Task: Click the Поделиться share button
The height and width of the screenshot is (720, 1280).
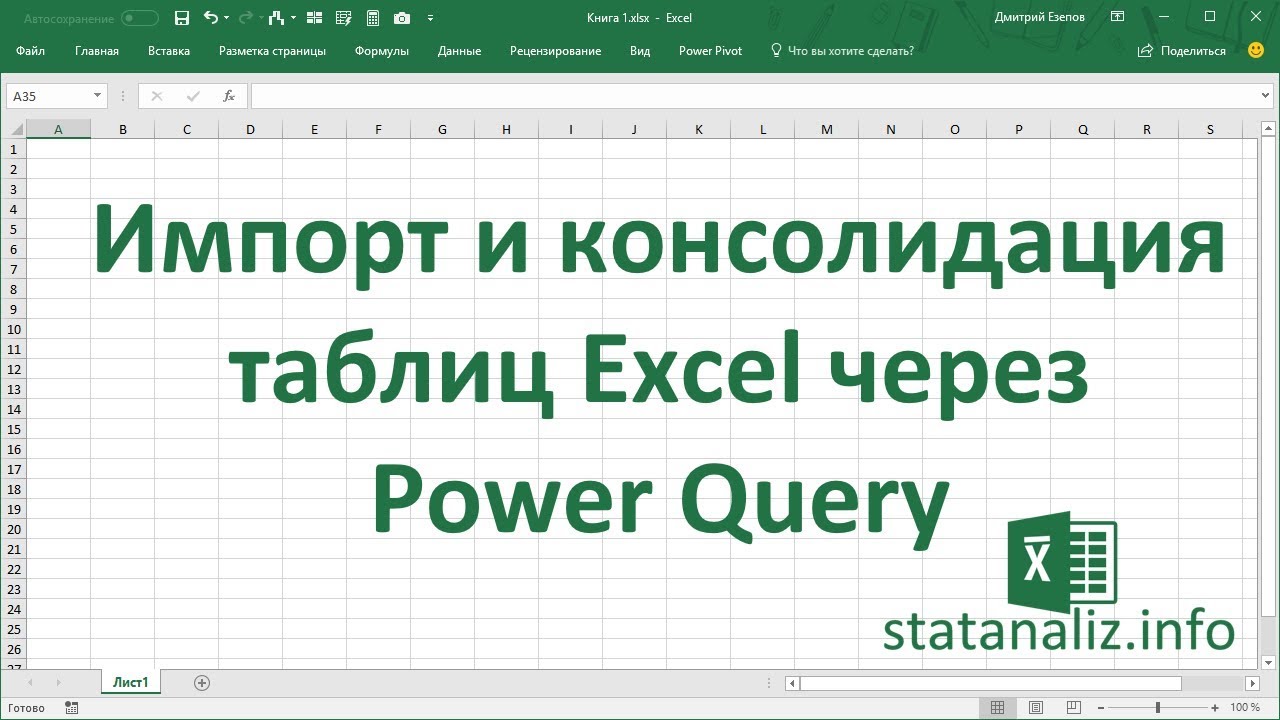Action: pos(1182,51)
